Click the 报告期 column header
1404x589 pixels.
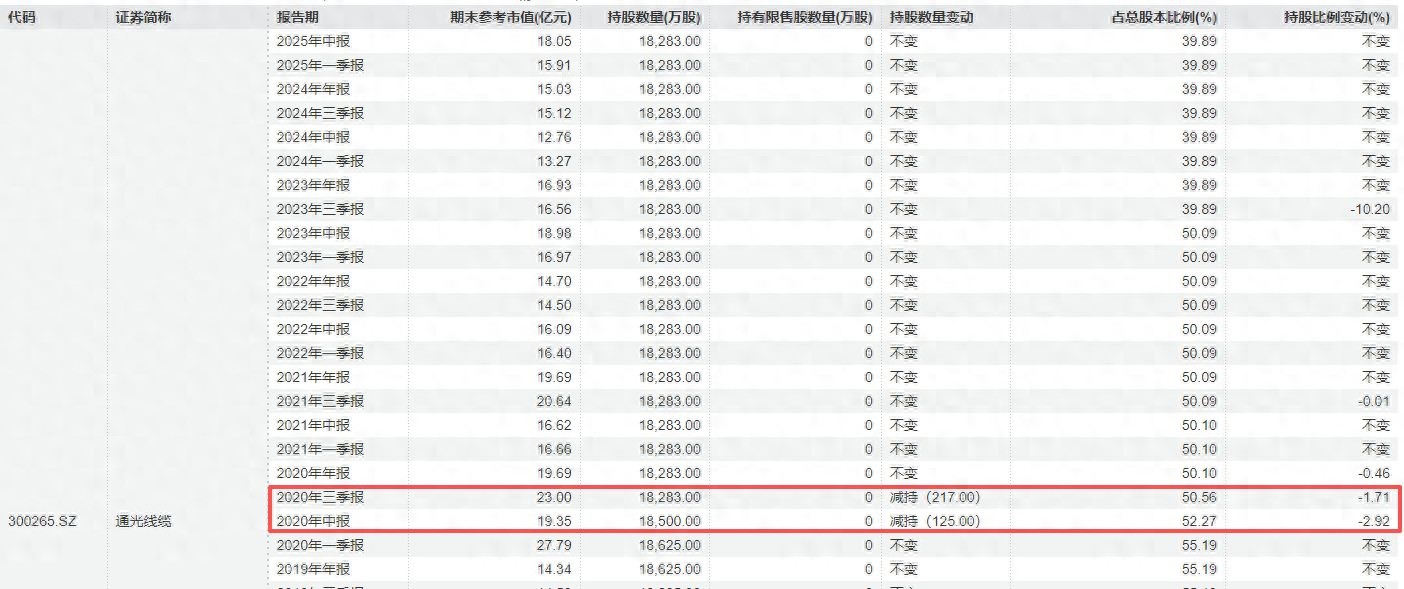point(298,17)
